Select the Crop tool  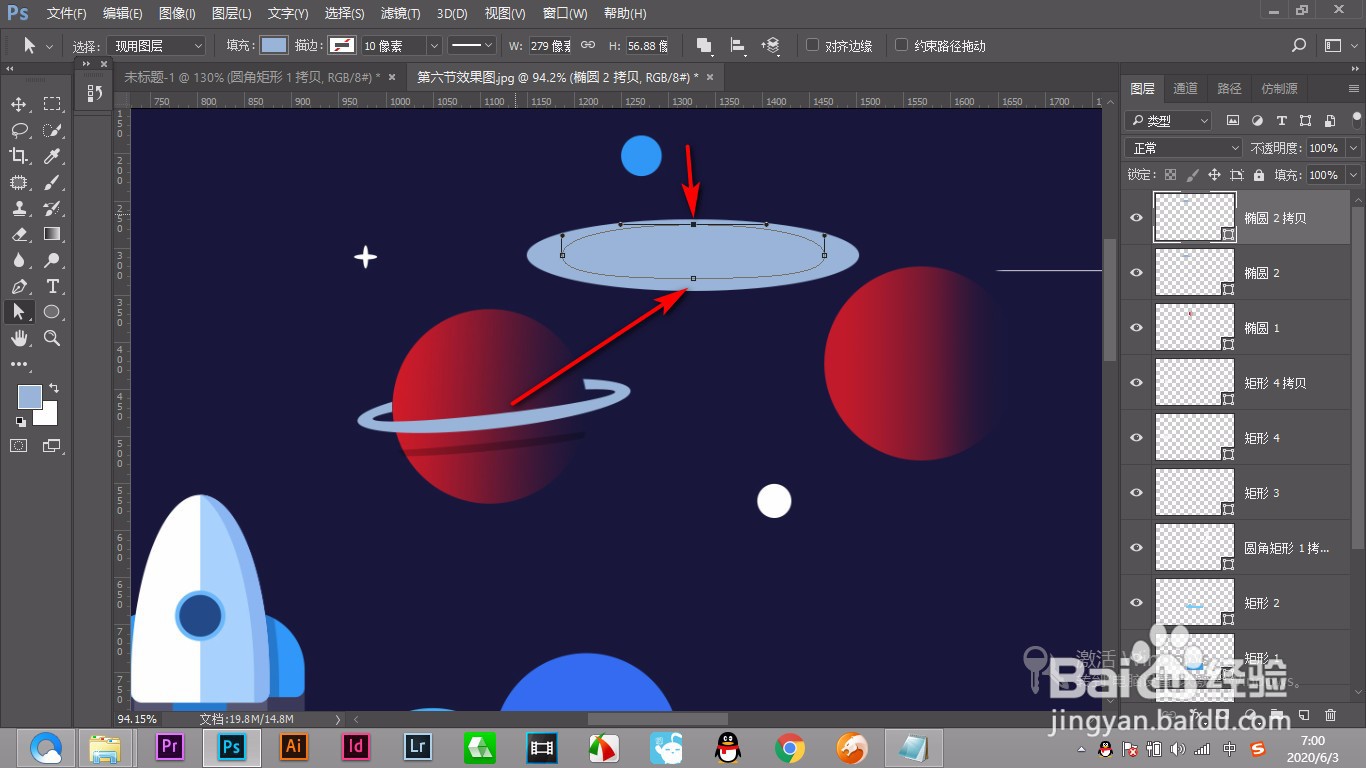pyautogui.click(x=18, y=156)
